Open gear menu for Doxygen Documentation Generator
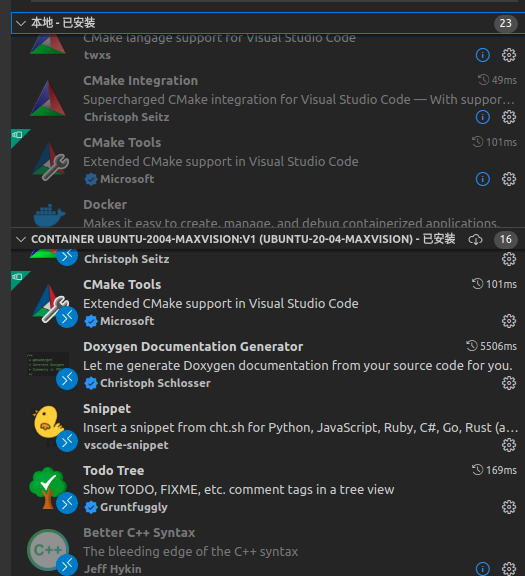The width and height of the screenshot is (525, 576). point(509,383)
